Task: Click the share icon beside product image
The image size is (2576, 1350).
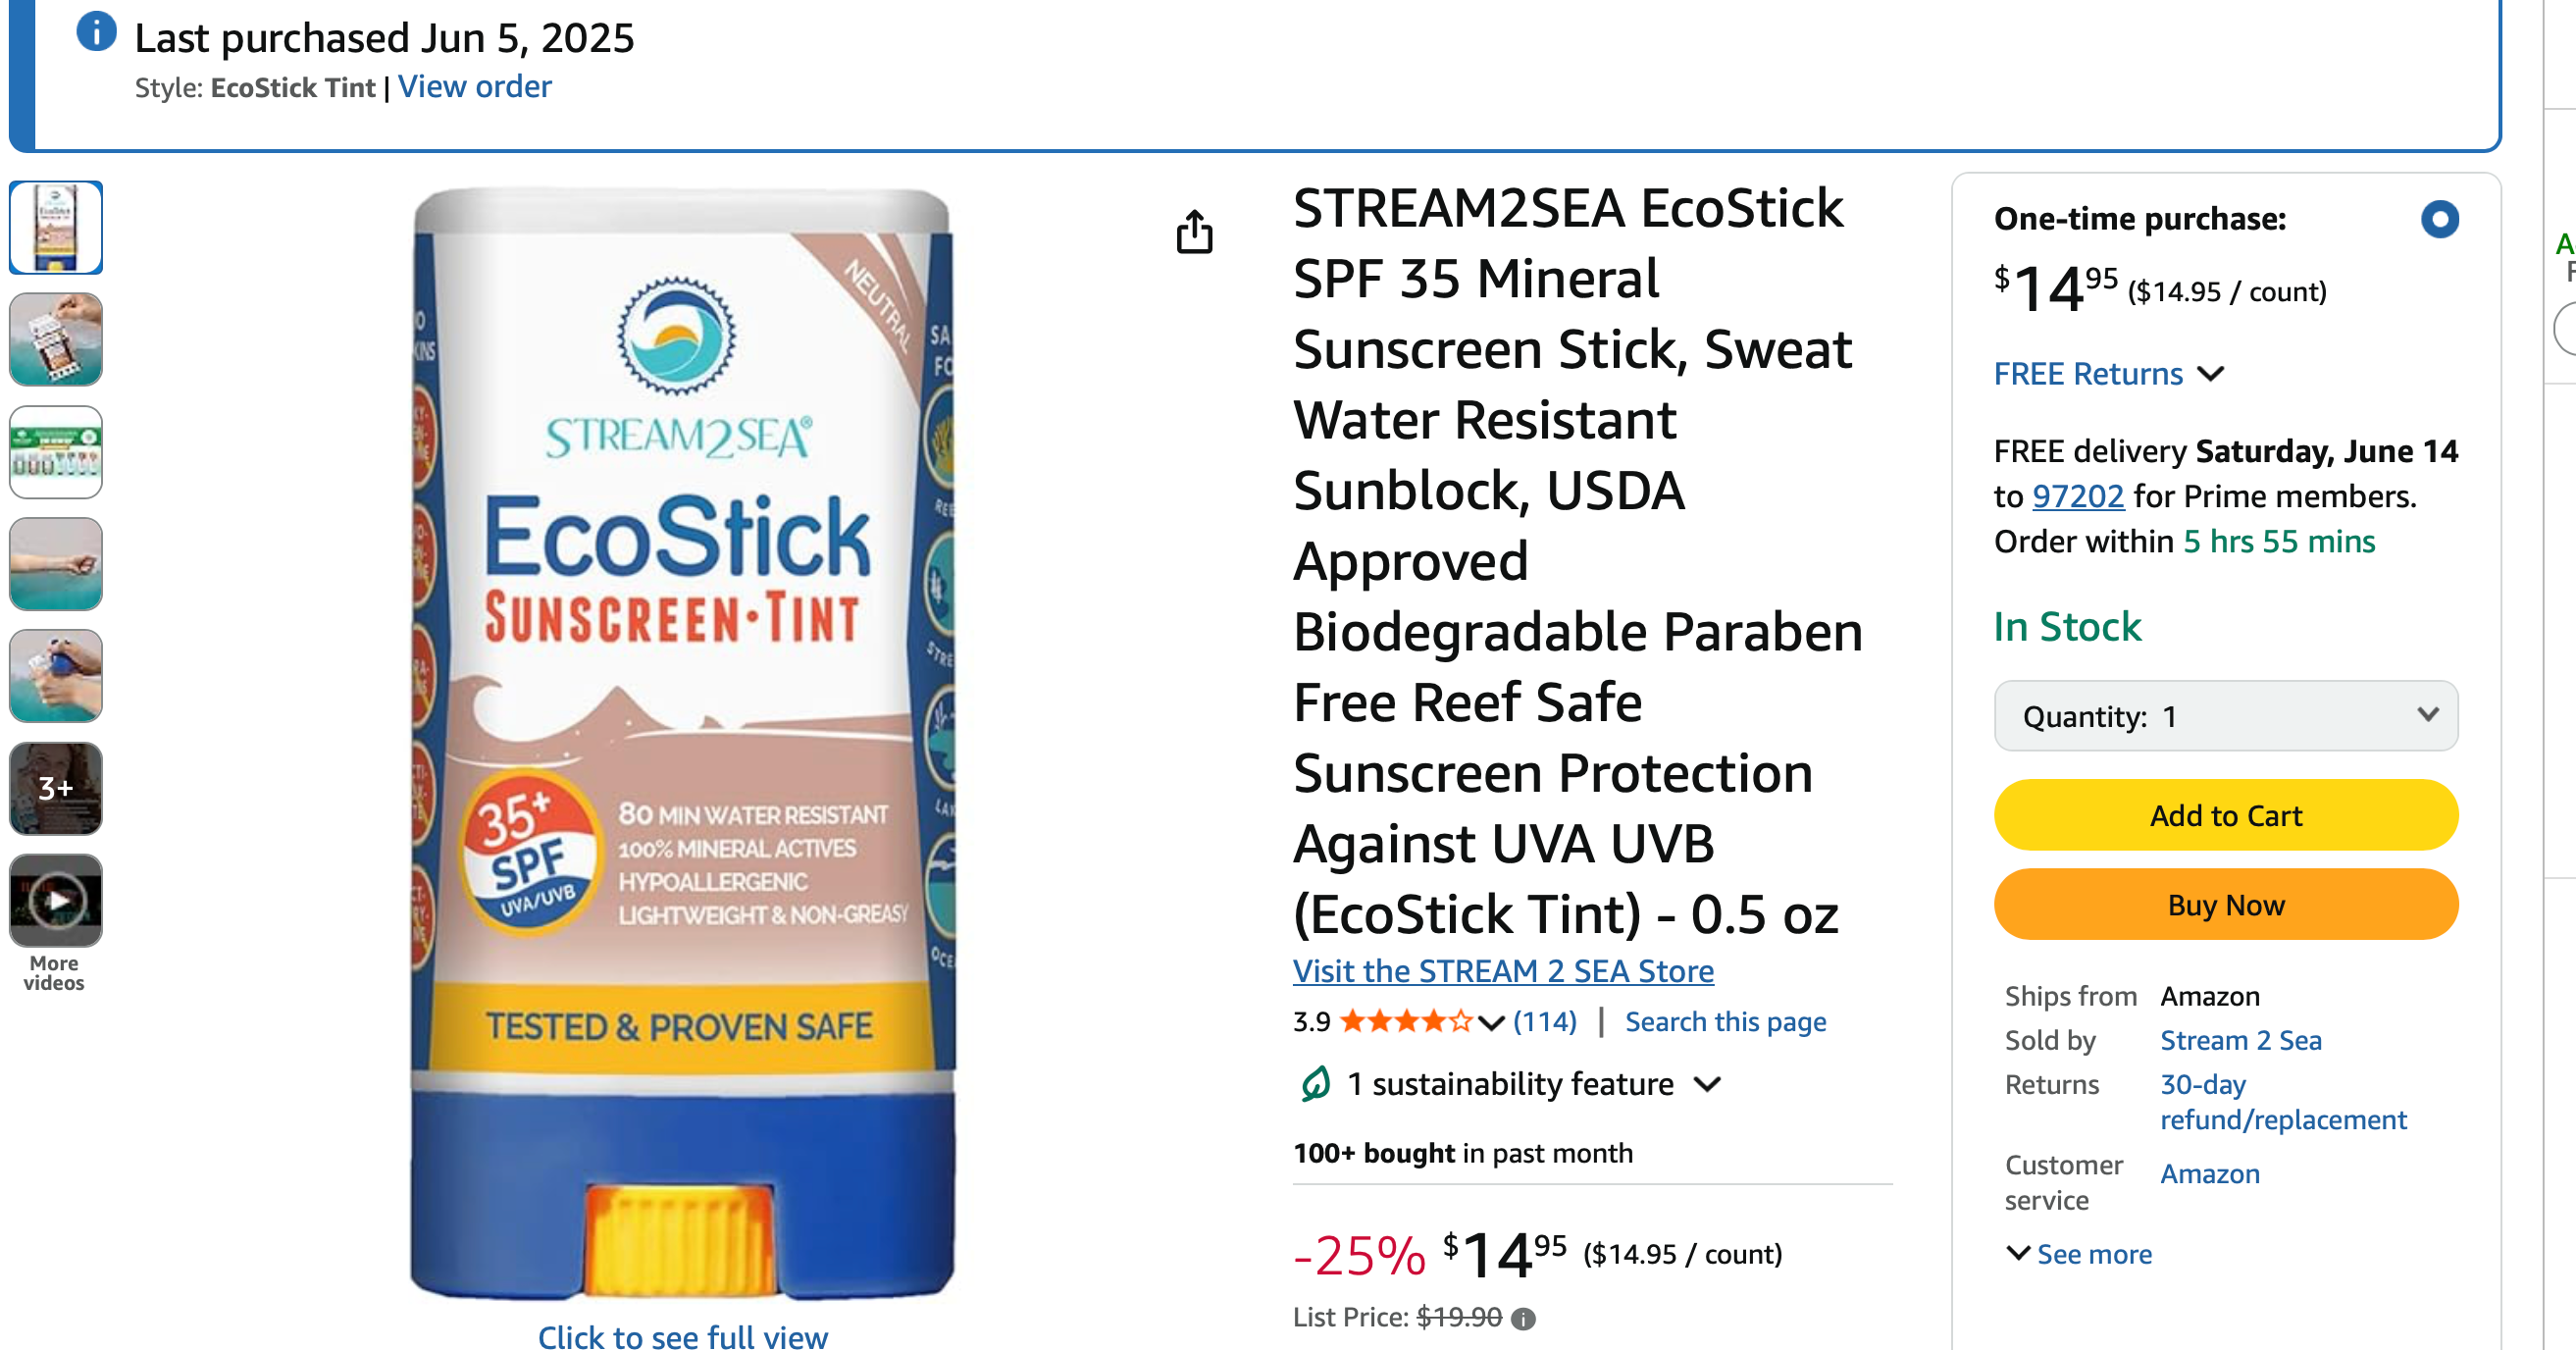Action: 1194,232
